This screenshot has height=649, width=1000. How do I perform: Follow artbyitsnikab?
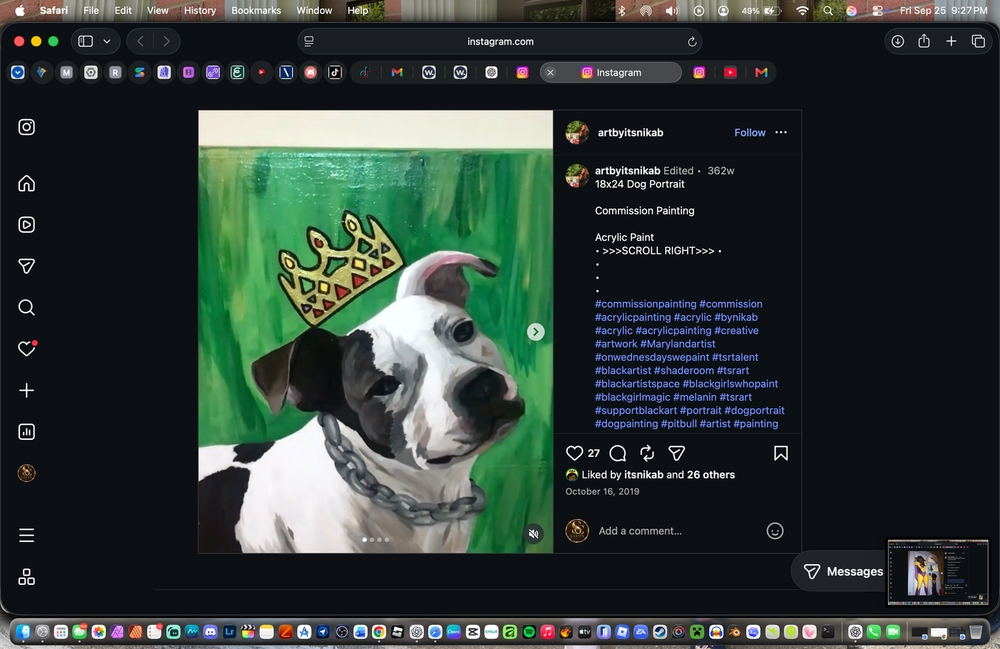tap(749, 133)
